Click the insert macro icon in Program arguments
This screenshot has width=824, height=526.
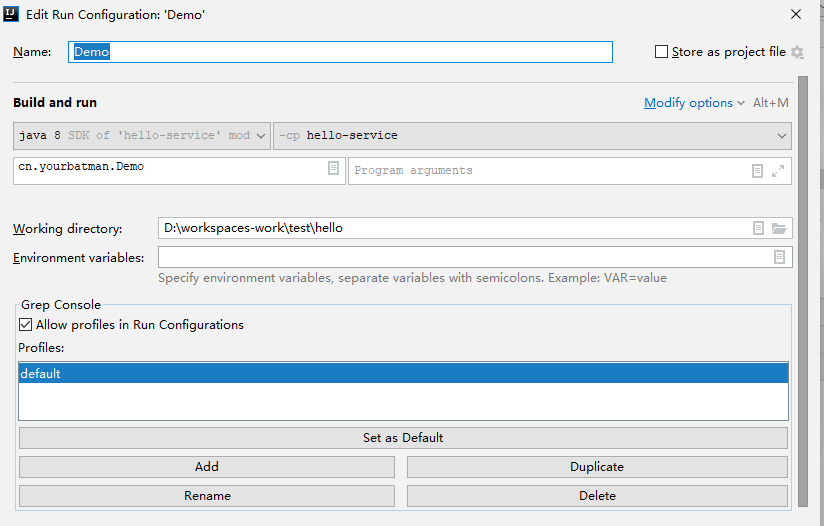click(x=757, y=171)
